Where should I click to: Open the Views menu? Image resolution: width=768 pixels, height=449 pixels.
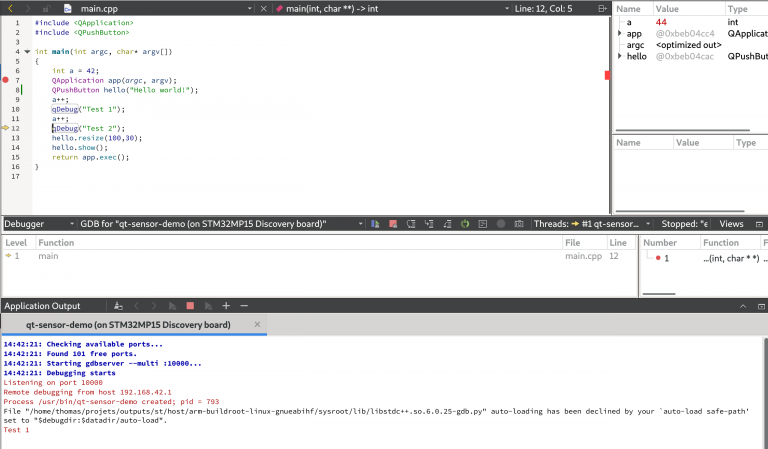(x=731, y=224)
